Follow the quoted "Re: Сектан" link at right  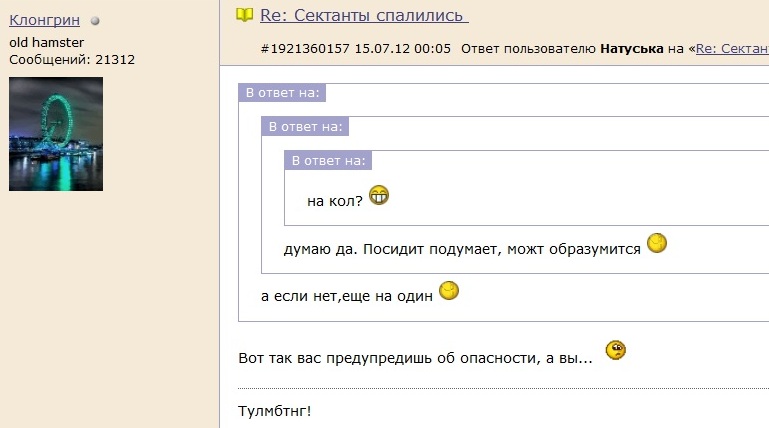(x=732, y=48)
